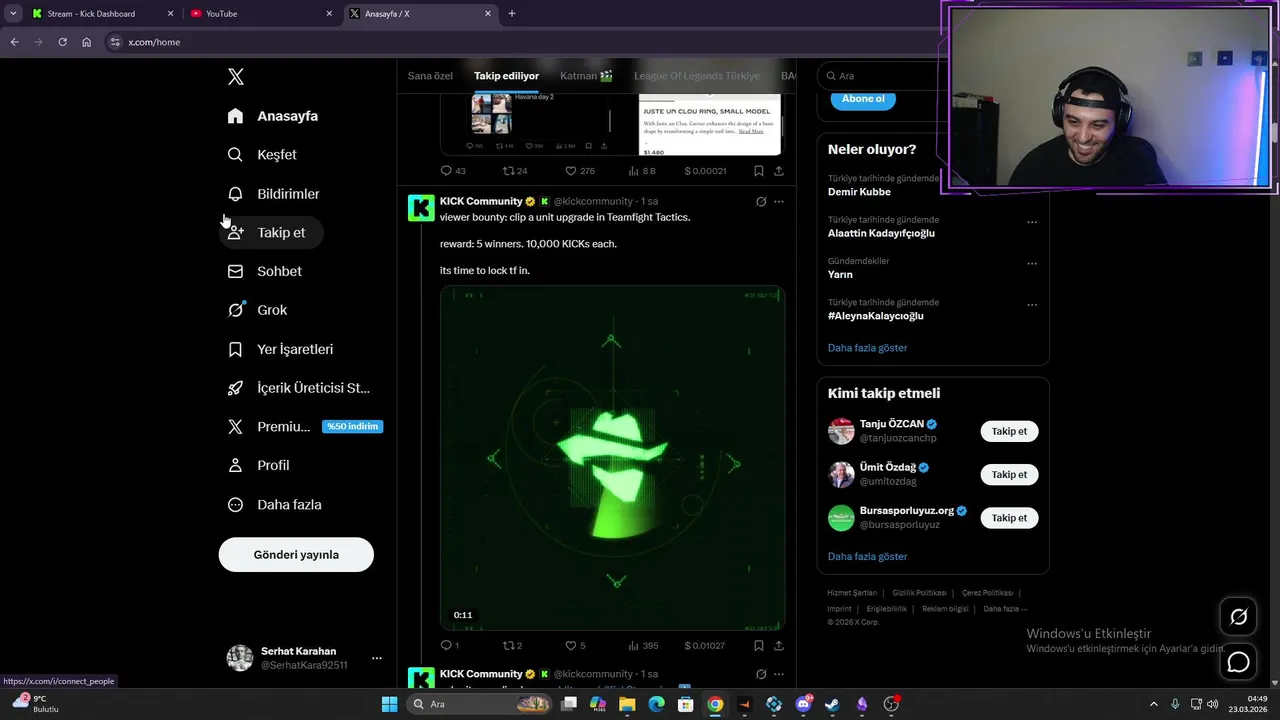Open the floating Grok button

[1238, 617]
